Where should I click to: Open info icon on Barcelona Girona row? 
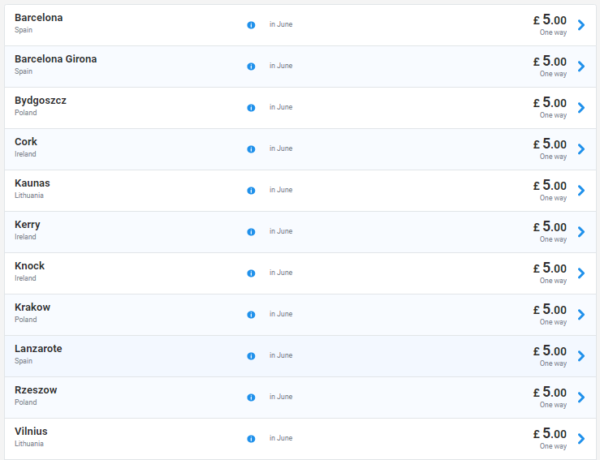click(251, 66)
